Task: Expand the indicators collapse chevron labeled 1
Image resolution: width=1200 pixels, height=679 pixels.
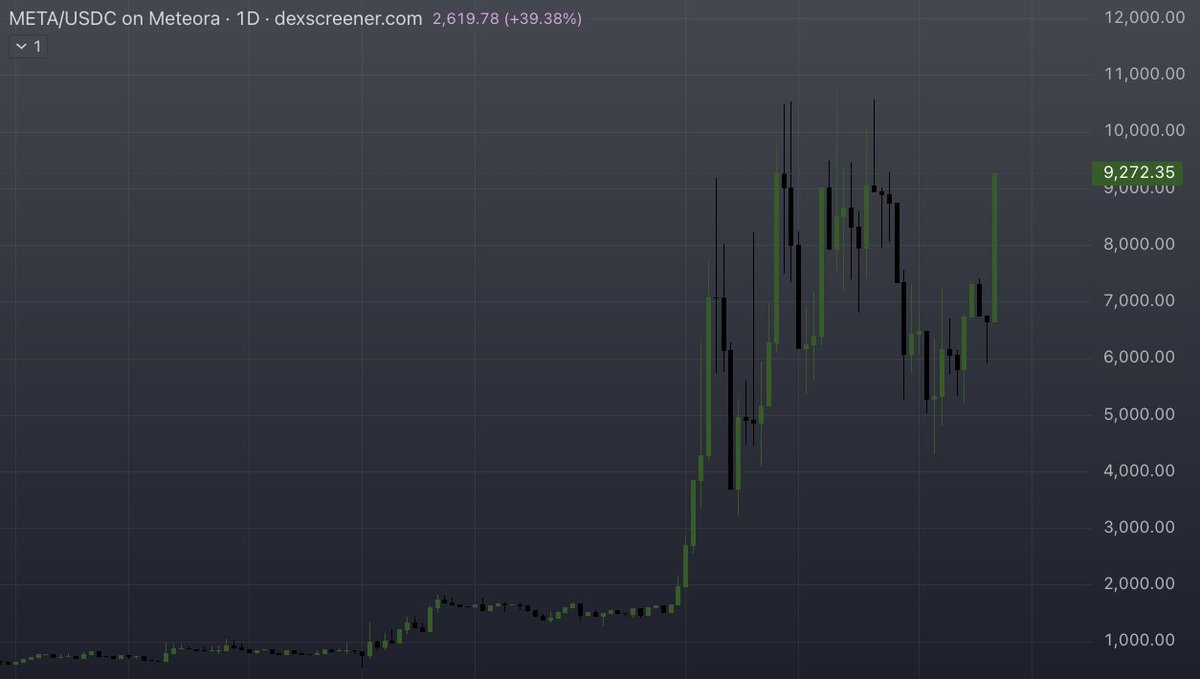Action: click(x=29, y=47)
